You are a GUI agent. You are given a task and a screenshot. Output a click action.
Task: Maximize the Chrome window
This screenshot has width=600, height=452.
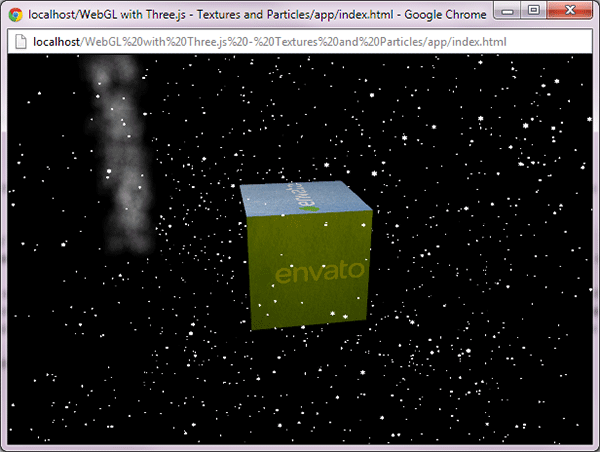[533, 10]
